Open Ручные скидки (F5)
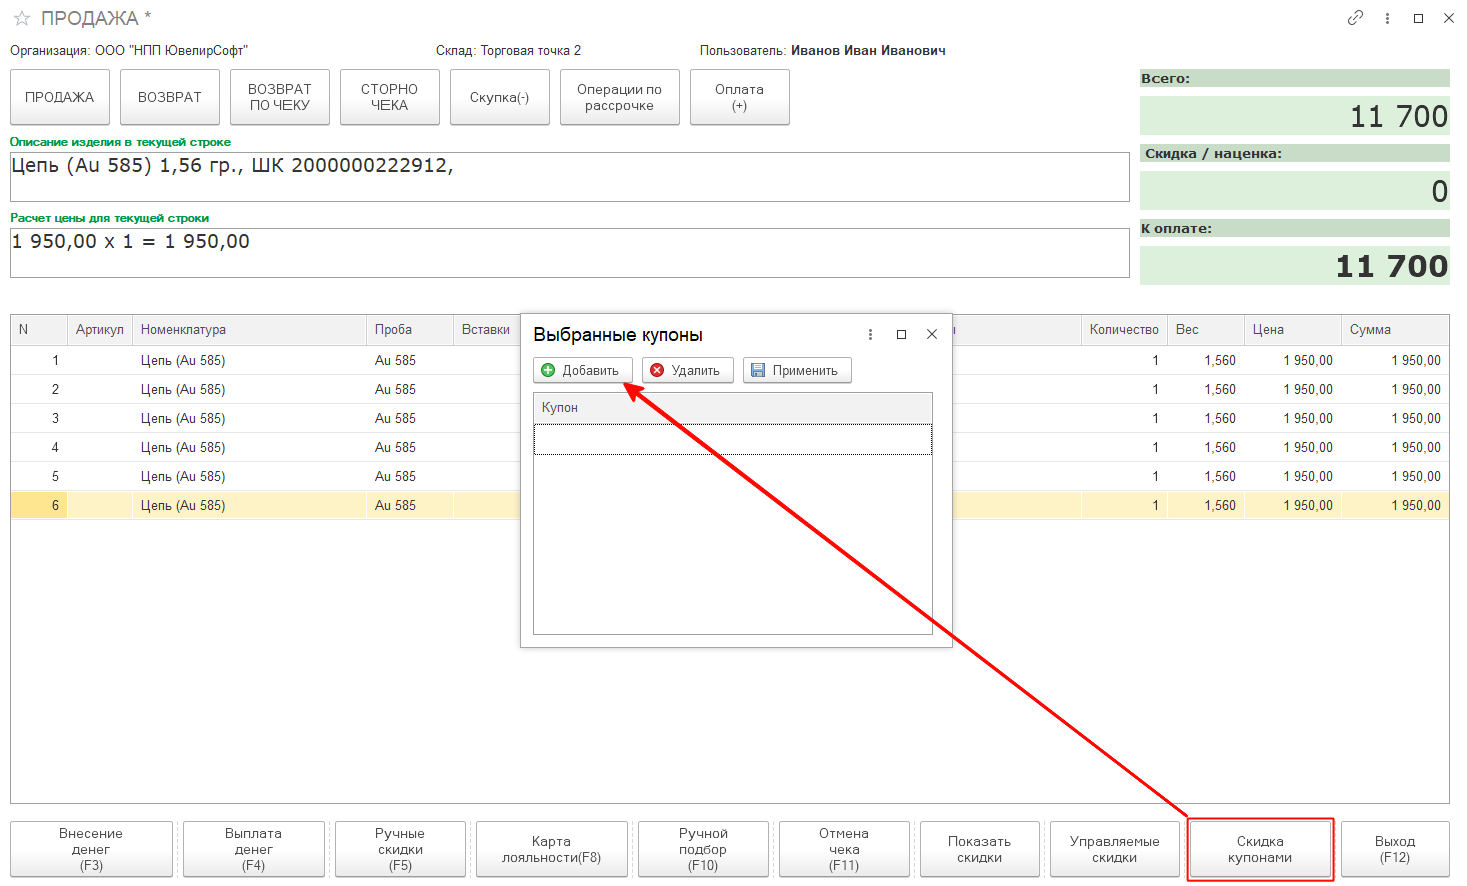Image resolution: width=1467 pixels, height=886 pixels. (x=400, y=849)
